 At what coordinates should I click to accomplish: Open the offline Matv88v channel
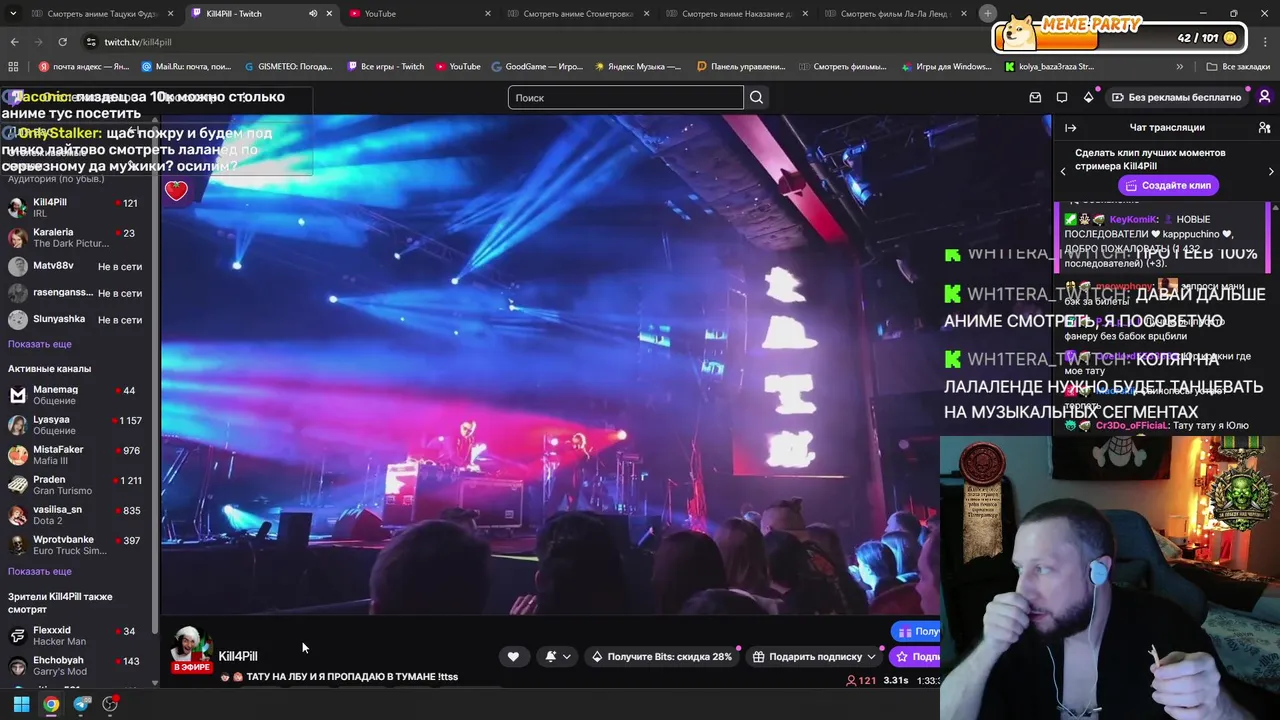[x=78, y=266]
